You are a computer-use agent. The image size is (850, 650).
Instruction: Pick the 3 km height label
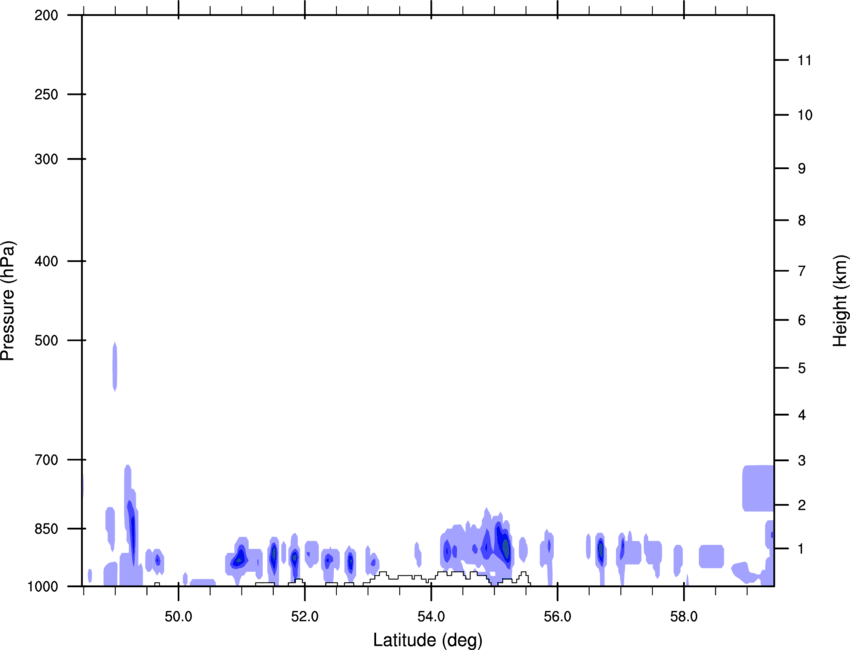pyautogui.click(x=801, y=460)
